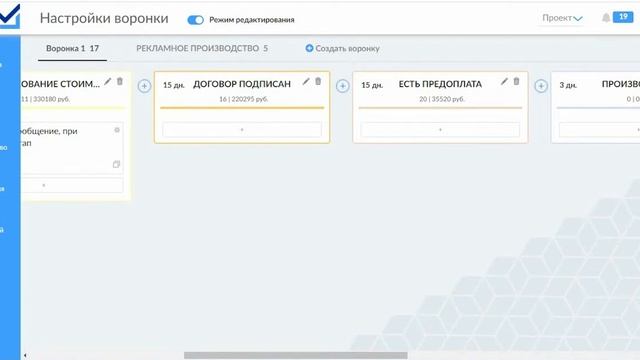Click the 3 дн. duration label
The image size is (640, 360).
[x=568, y=85]
